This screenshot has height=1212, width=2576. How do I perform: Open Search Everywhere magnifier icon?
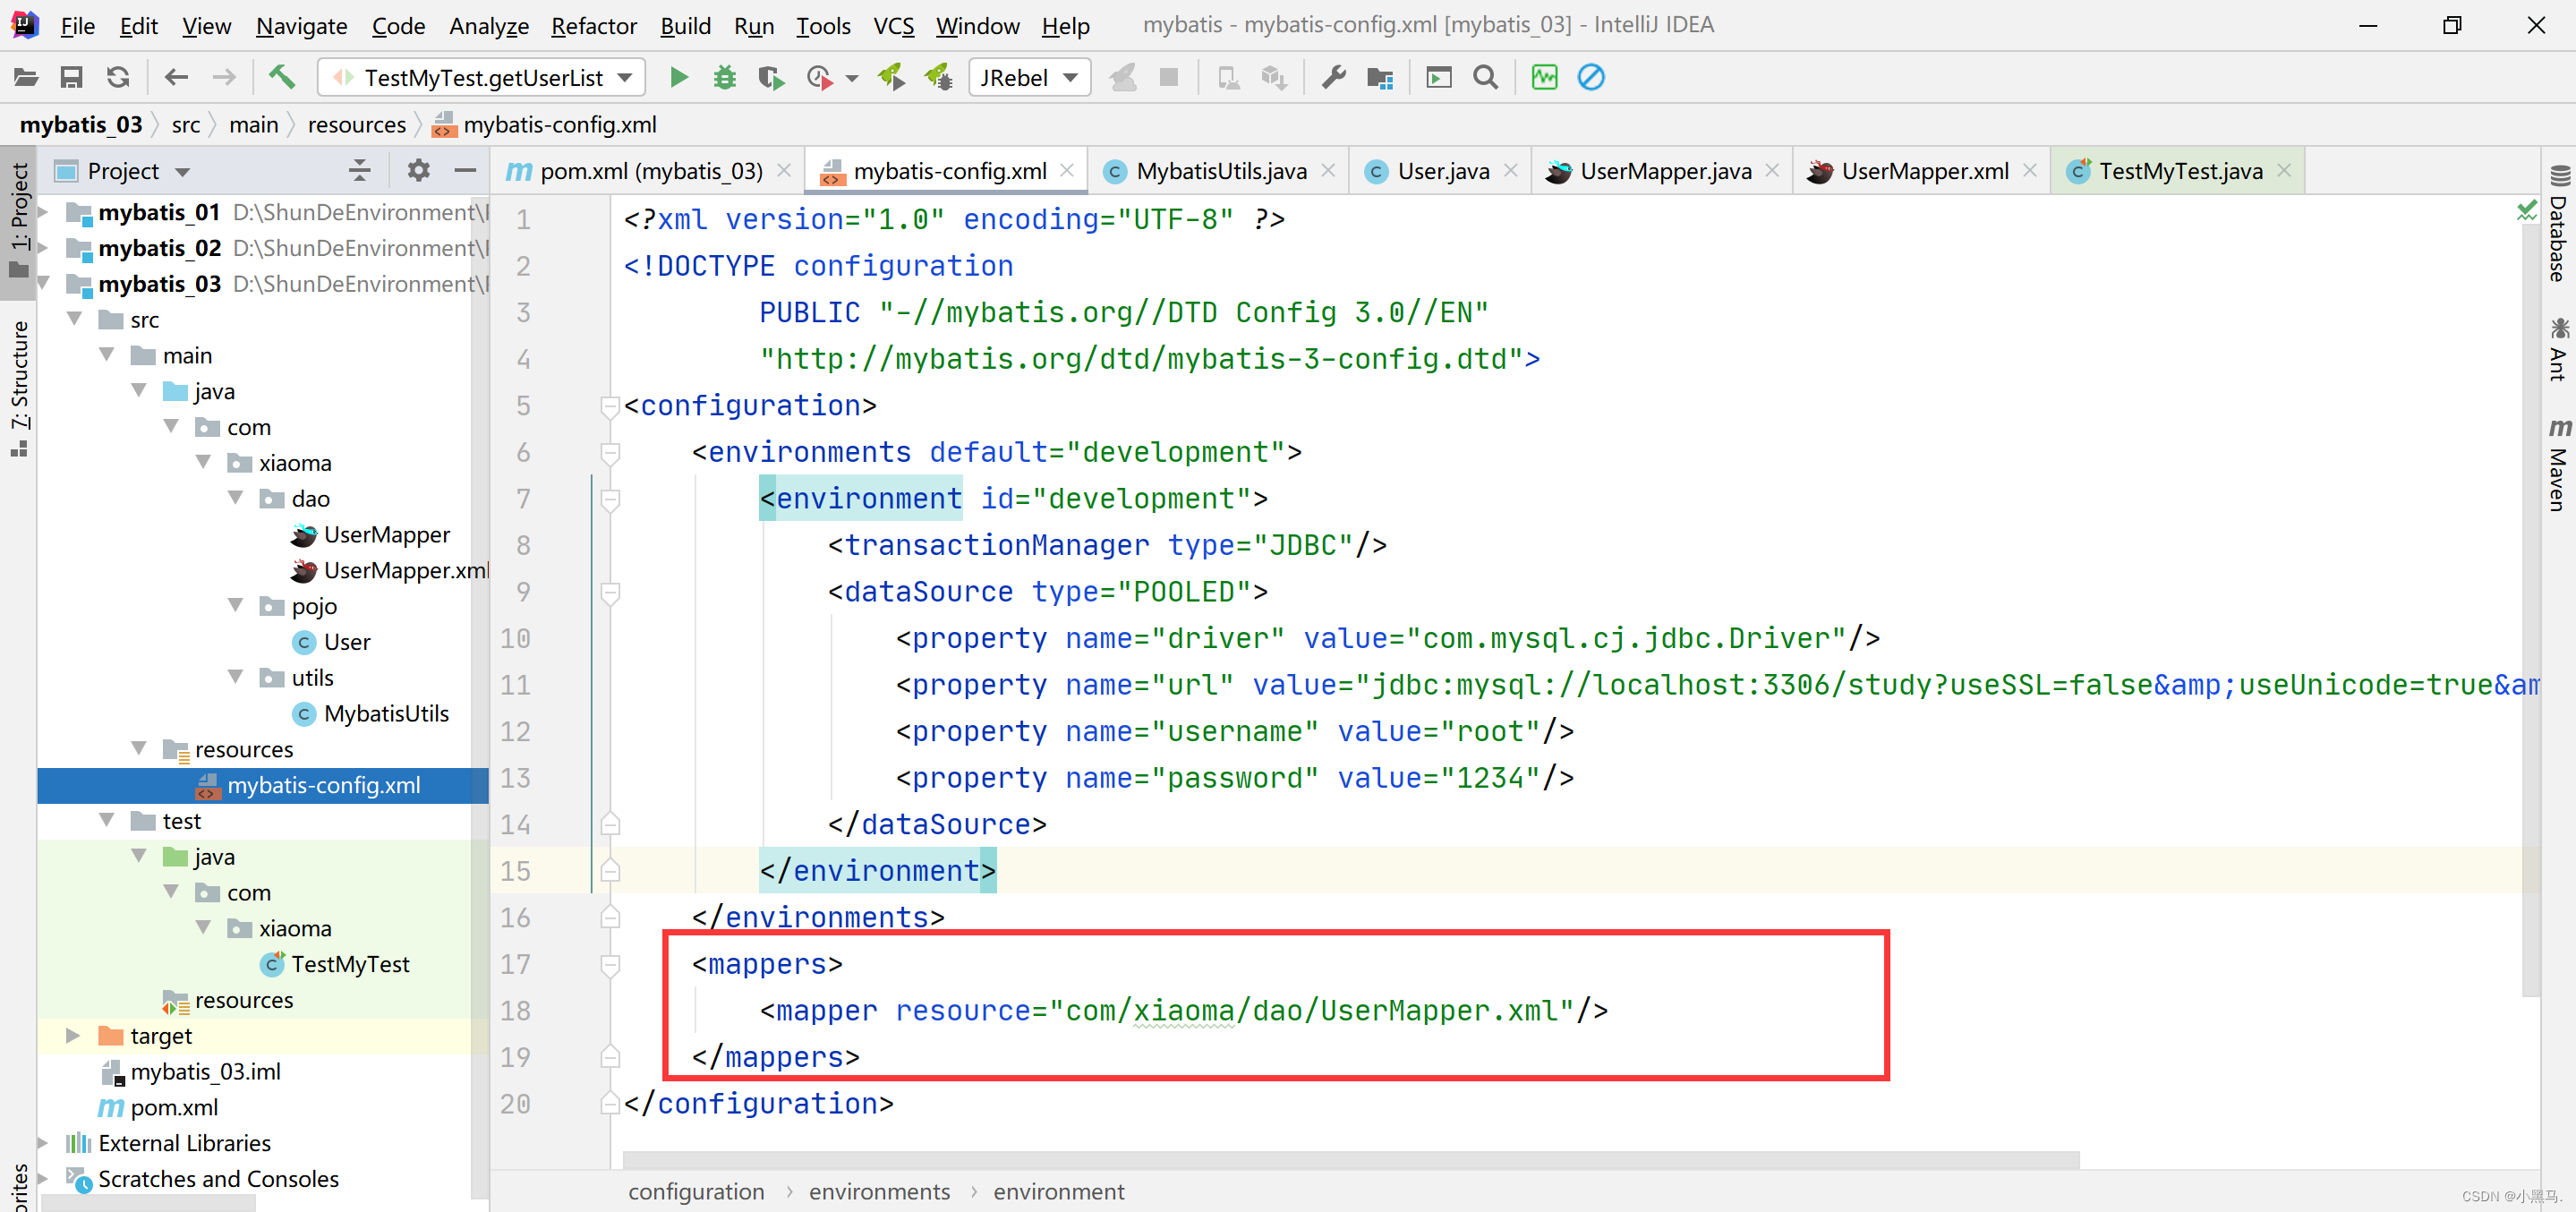coord(1486,77)
